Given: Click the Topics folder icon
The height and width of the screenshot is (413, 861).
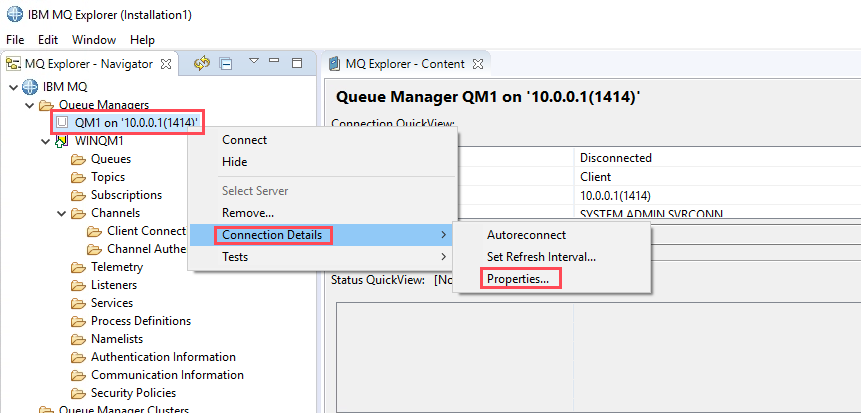Looking at the screenshot, I should pyautogui.click(x=79, y=177).
